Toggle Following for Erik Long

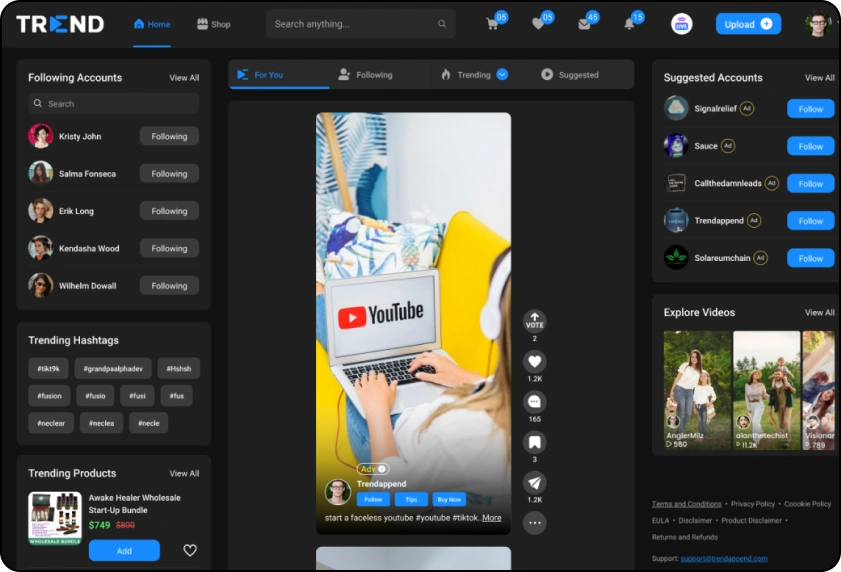point(169,211)
